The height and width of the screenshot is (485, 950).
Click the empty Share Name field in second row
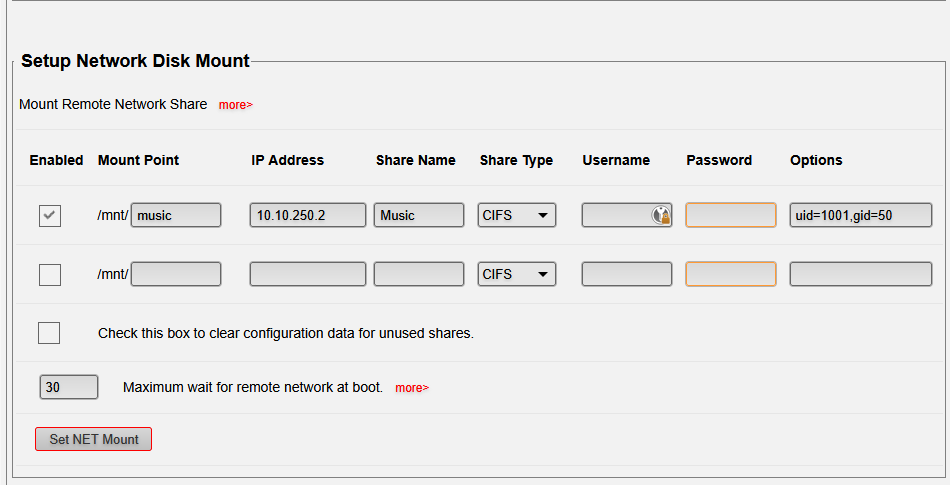[x=419, y=274]
